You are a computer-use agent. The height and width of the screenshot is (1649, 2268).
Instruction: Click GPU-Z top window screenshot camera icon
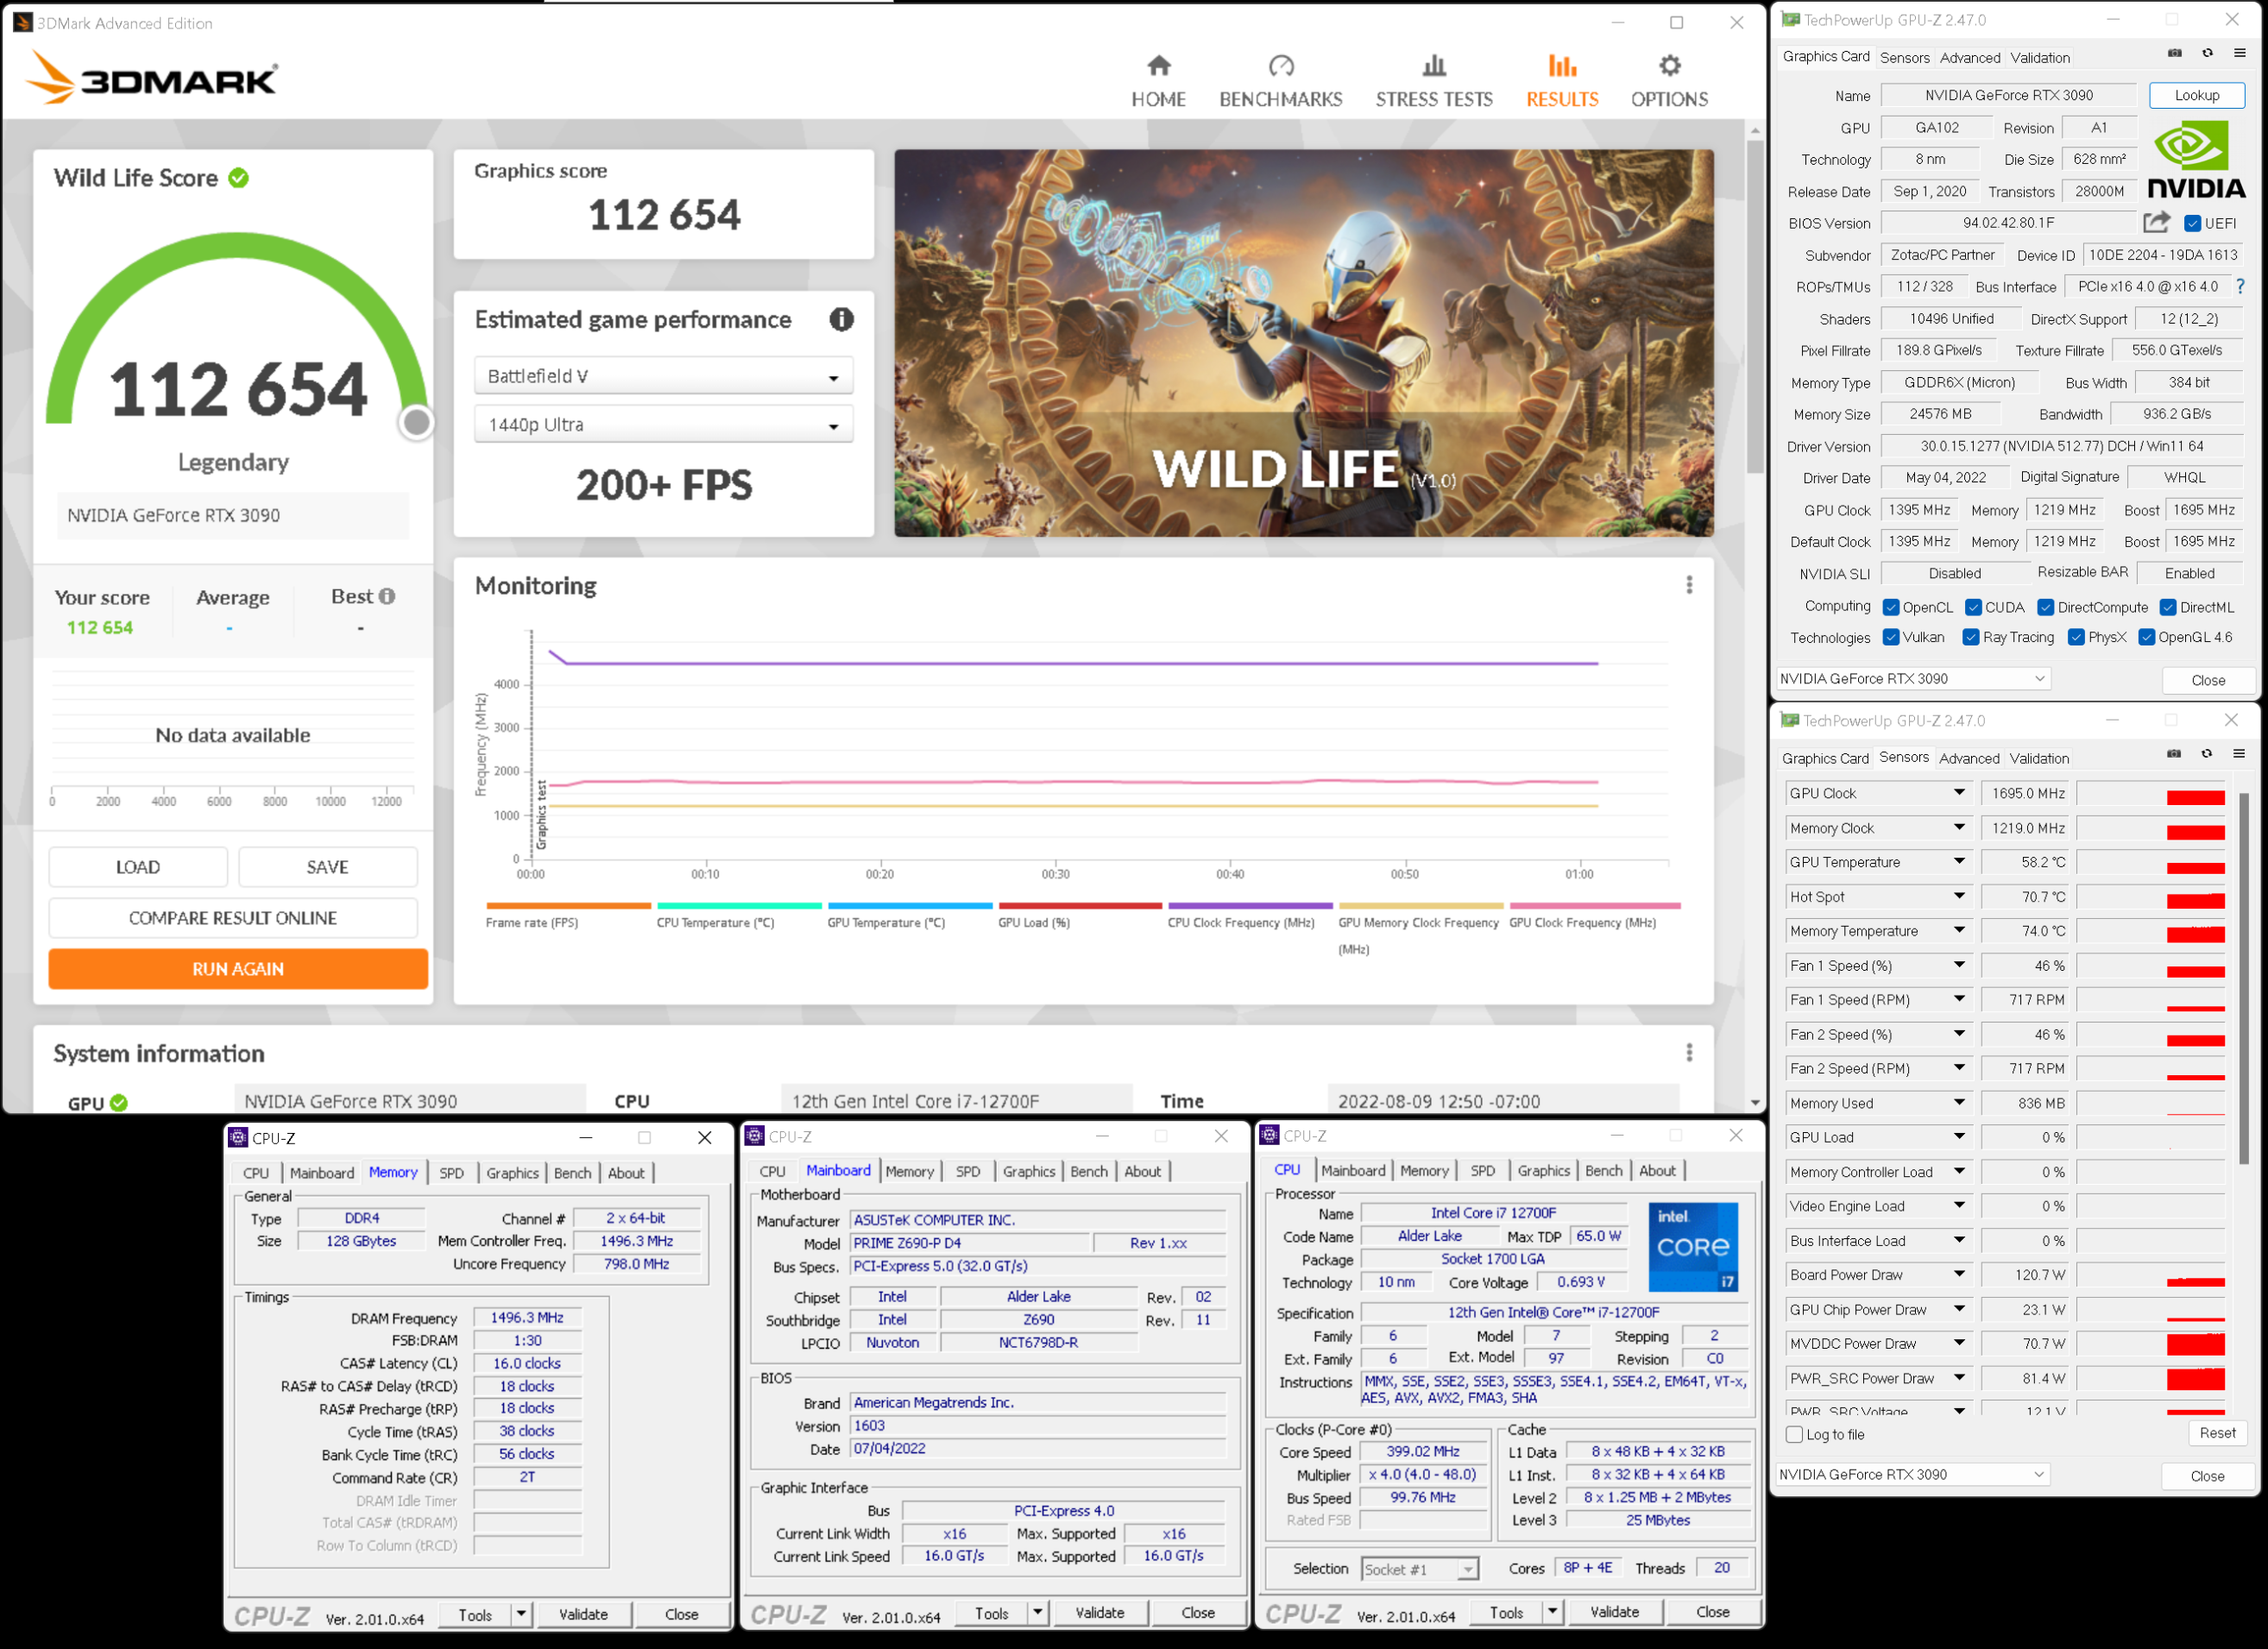point(2174,53)
